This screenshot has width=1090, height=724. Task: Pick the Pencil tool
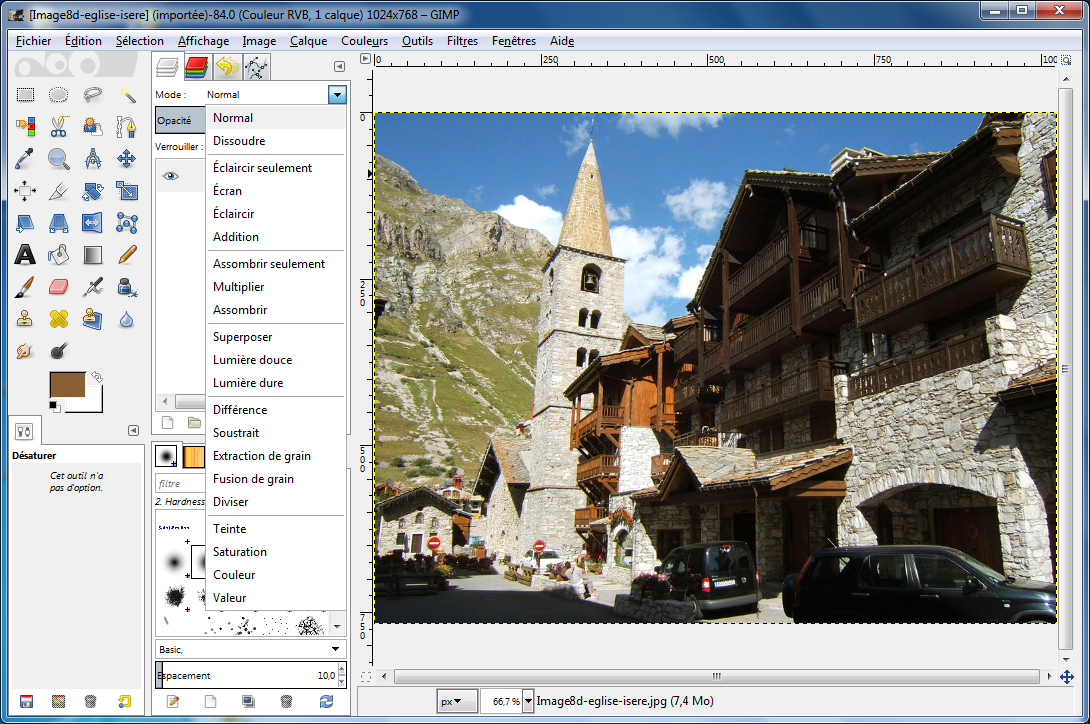(127, 255)
